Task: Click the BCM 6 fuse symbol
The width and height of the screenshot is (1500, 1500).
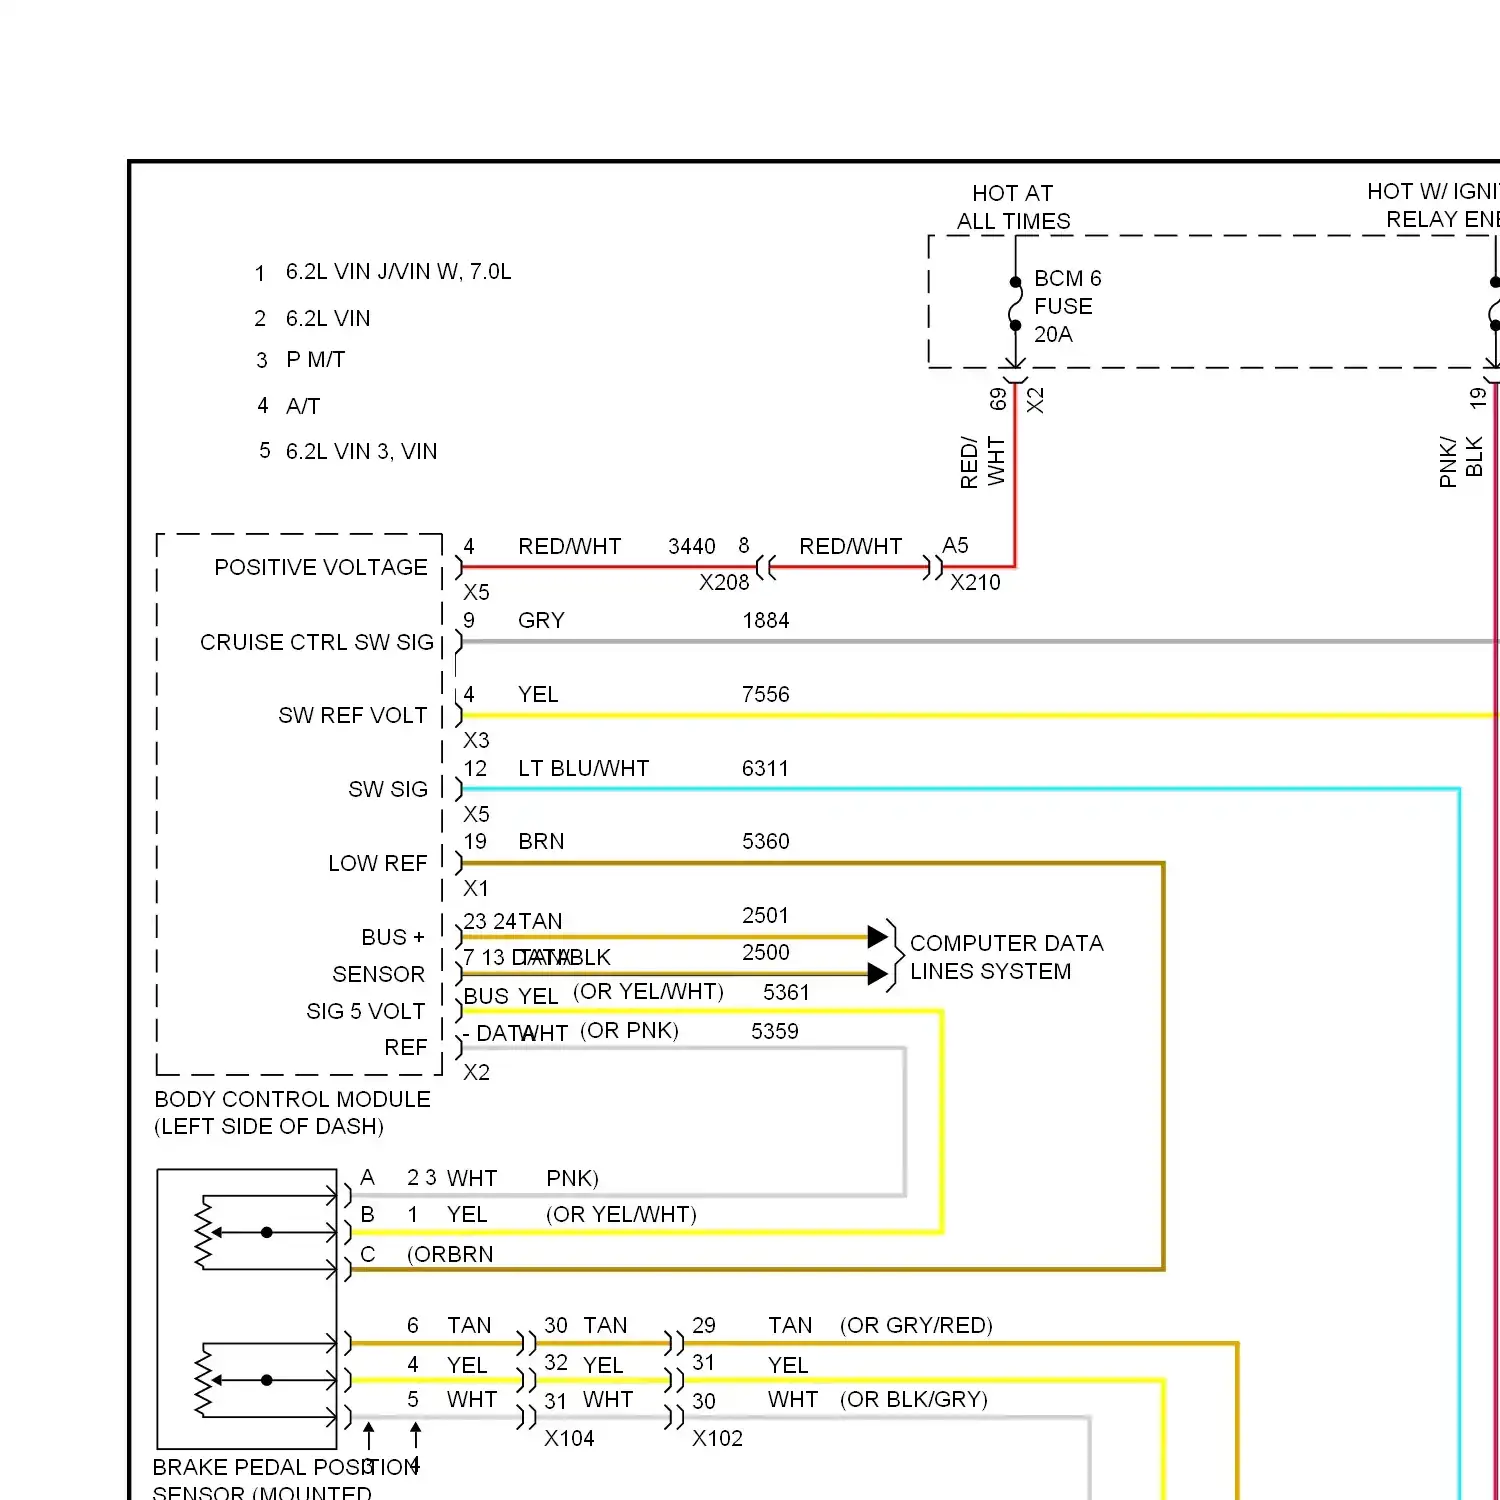Action: click(1015, 304)
